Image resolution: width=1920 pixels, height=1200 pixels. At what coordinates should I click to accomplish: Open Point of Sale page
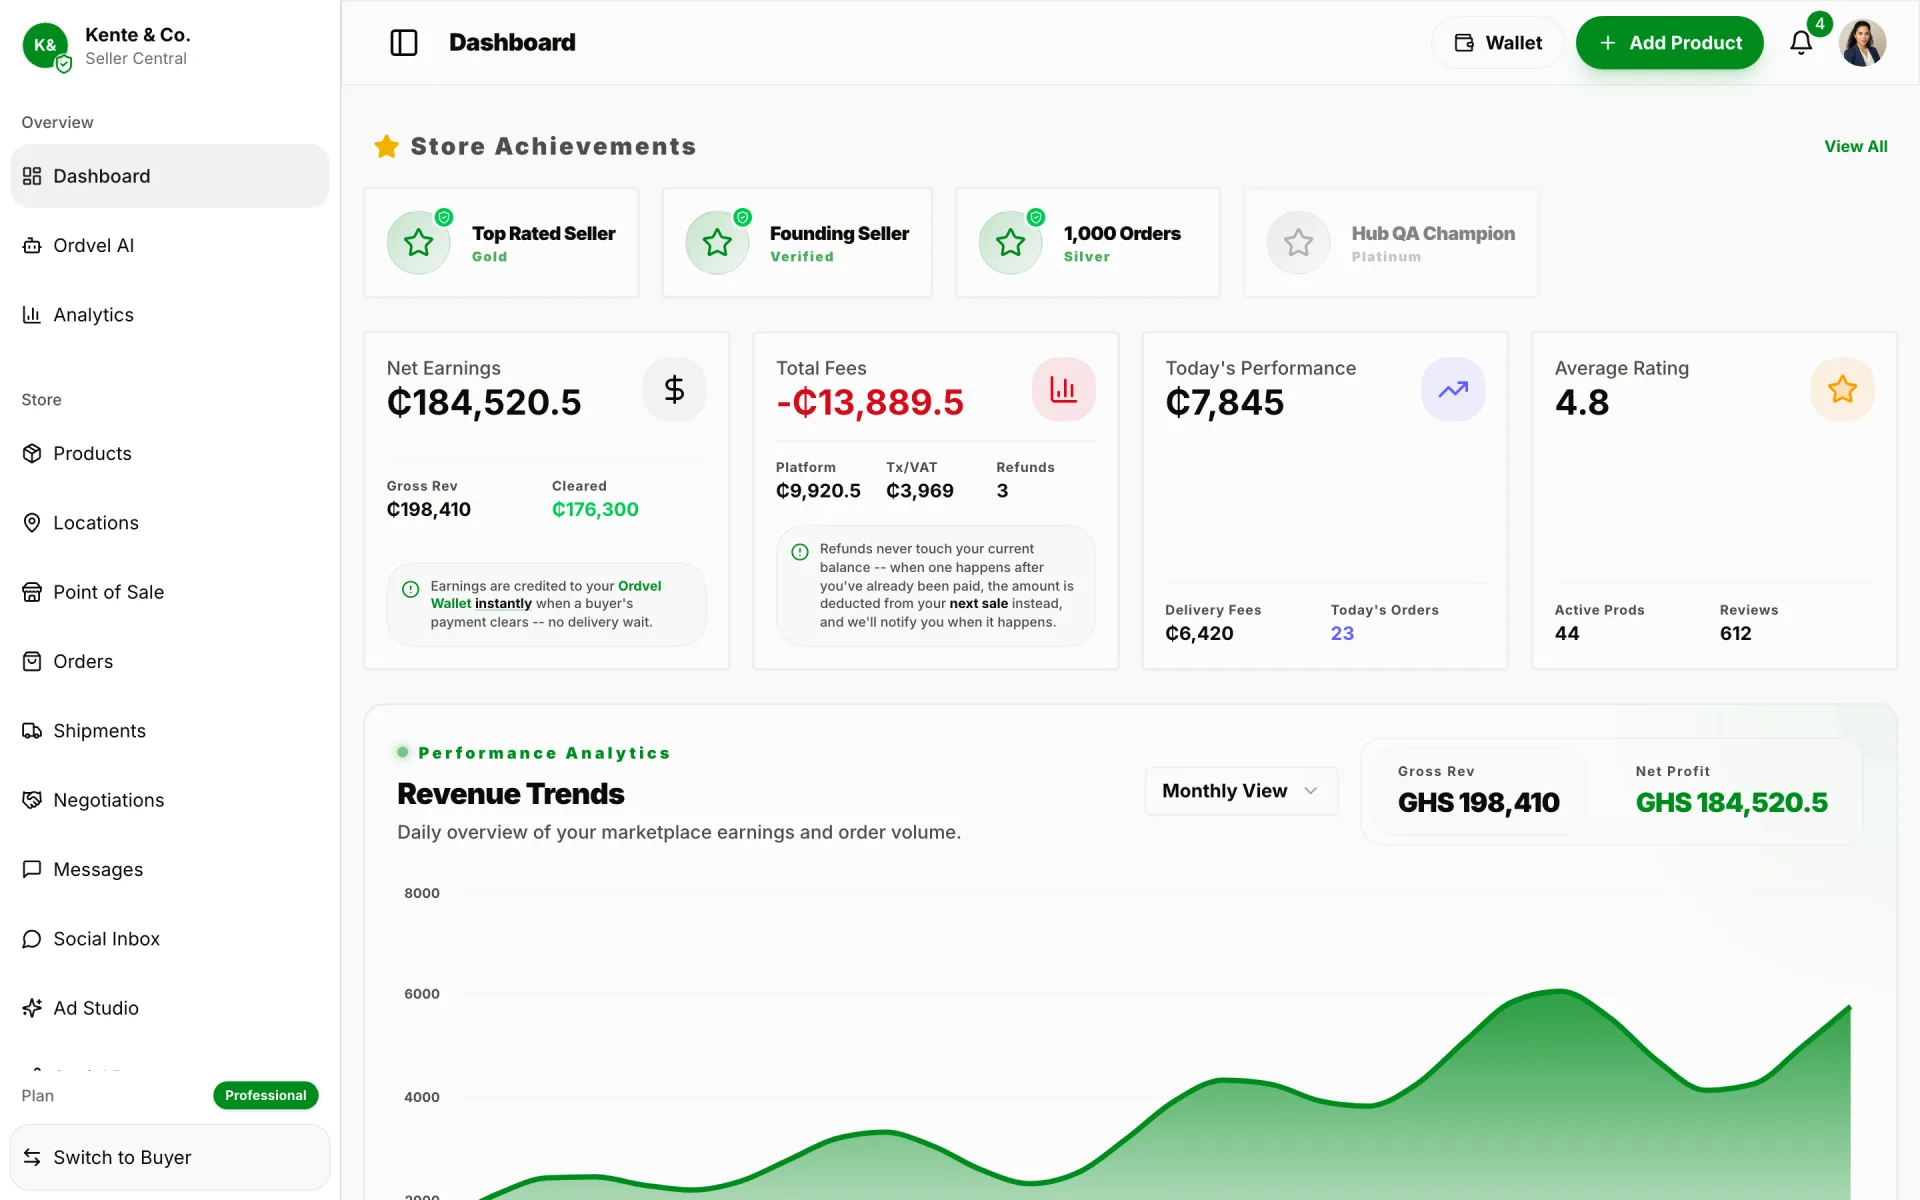170,592
